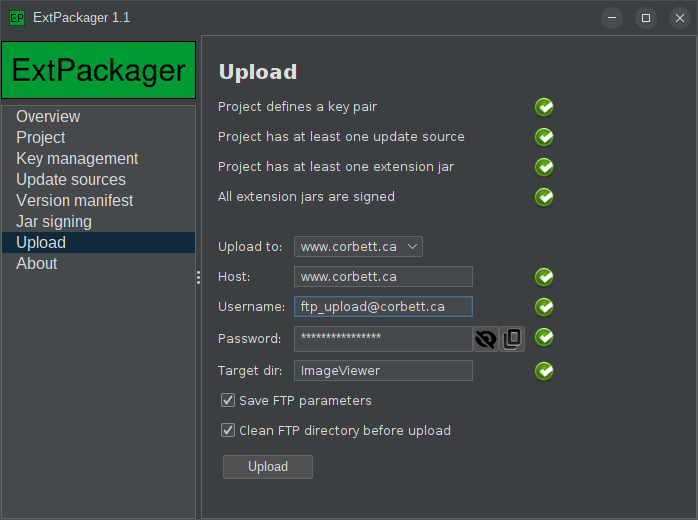
Task: Switch to Update sources section
Action: [x=71, y=180]
